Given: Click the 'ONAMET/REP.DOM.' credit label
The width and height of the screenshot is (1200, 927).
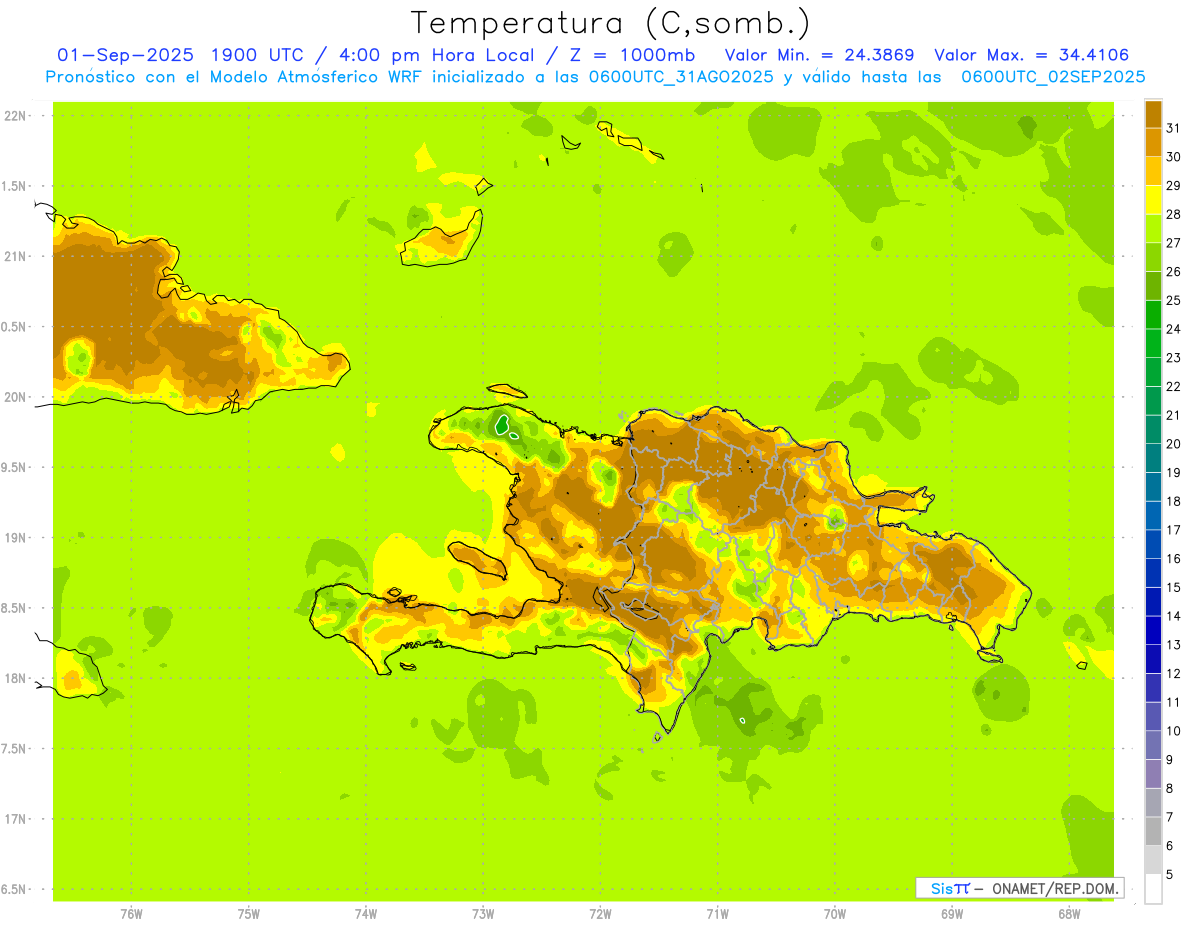Looking at the screenshot, I should point(1055,888).
